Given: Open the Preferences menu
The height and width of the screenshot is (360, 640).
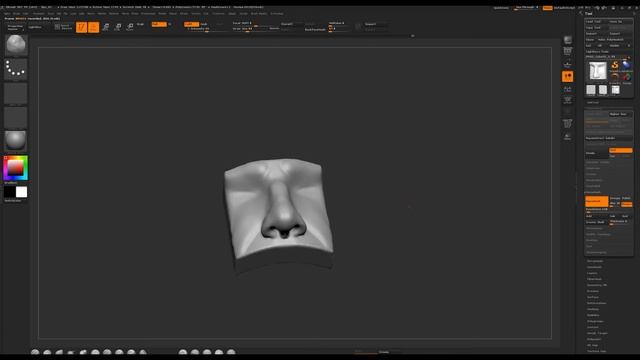Looking at the screenshot, I should pyautogui.click(x=148, y=13).
